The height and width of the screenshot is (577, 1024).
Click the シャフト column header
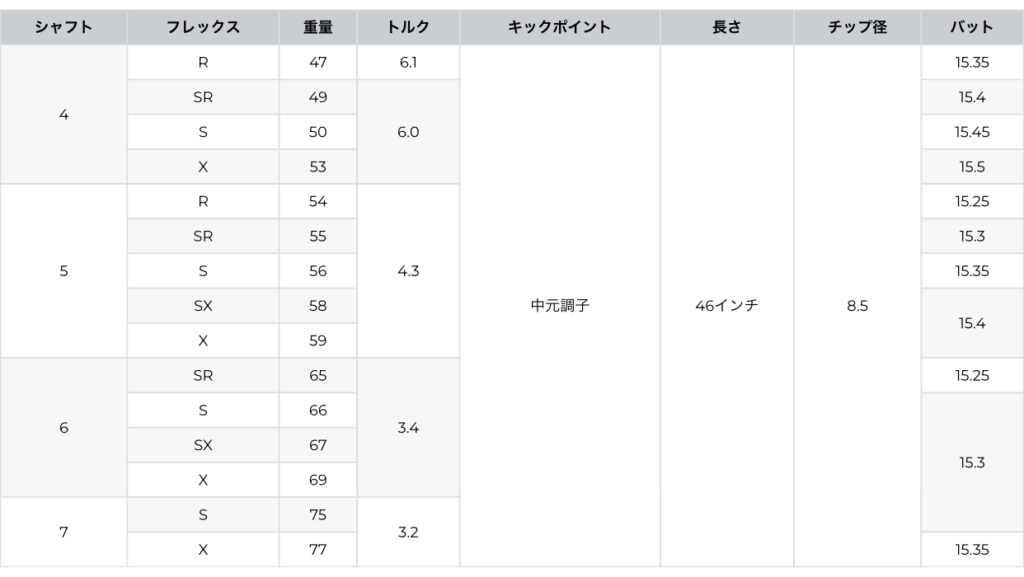(64, 28)
